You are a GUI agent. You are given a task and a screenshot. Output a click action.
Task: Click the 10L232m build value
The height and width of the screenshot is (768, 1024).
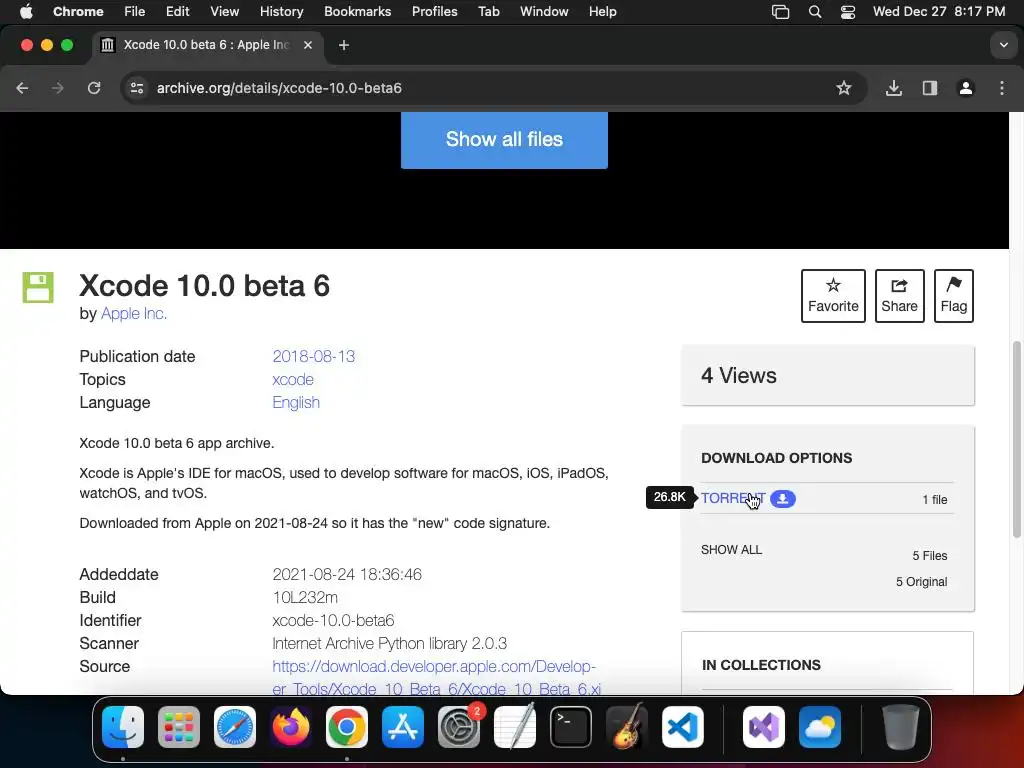(x=305, y=598)
